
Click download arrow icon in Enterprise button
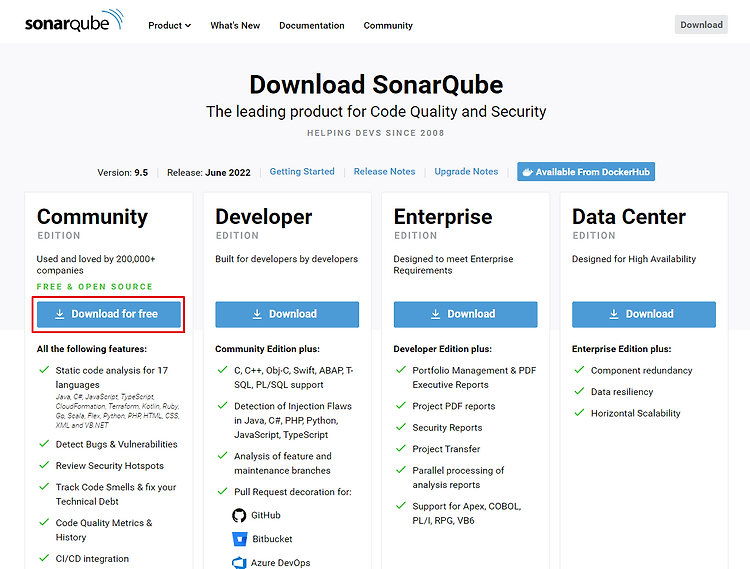pos(435,314)
